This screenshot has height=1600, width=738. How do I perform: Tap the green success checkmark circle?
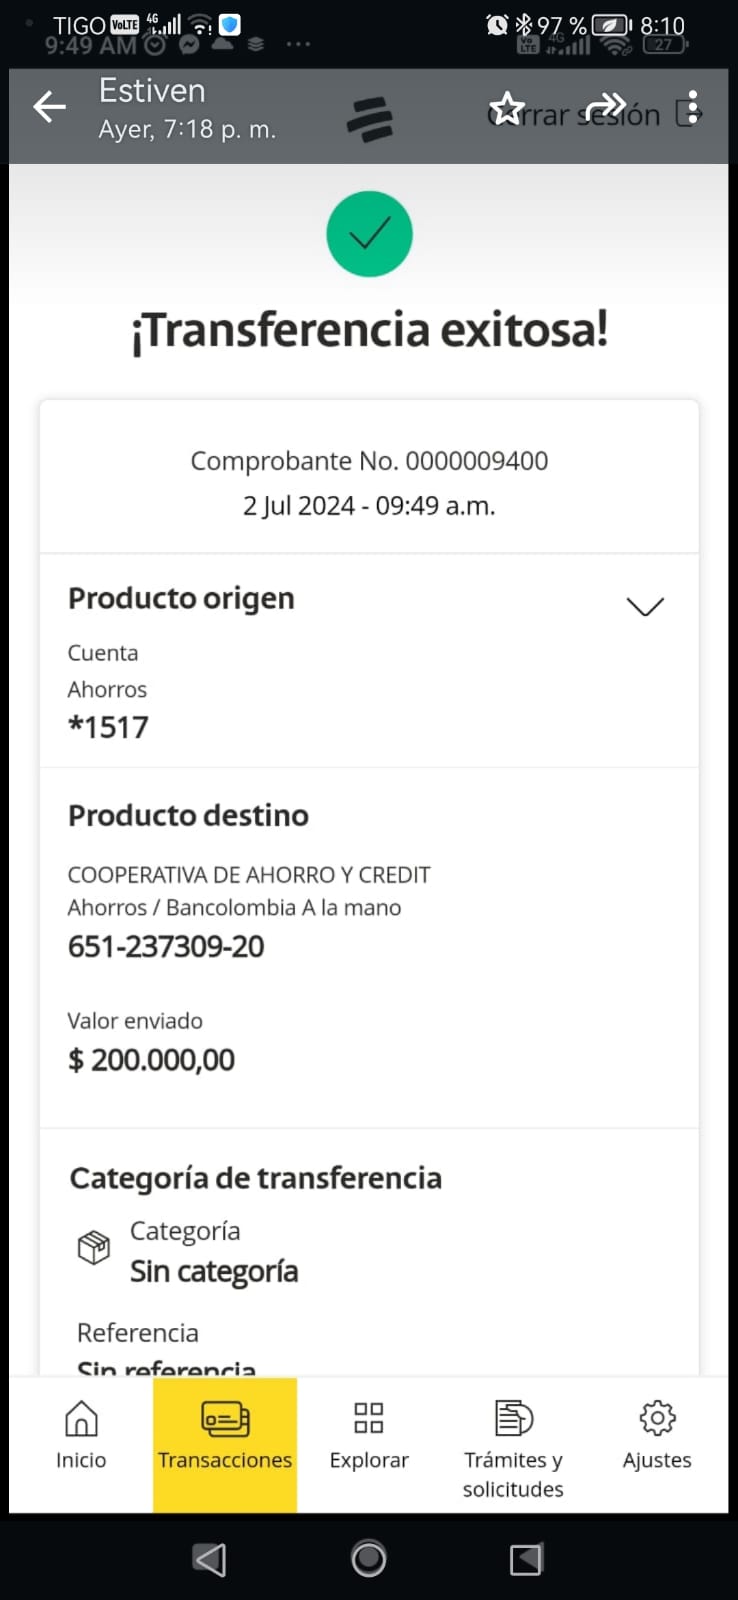point(369,234)
